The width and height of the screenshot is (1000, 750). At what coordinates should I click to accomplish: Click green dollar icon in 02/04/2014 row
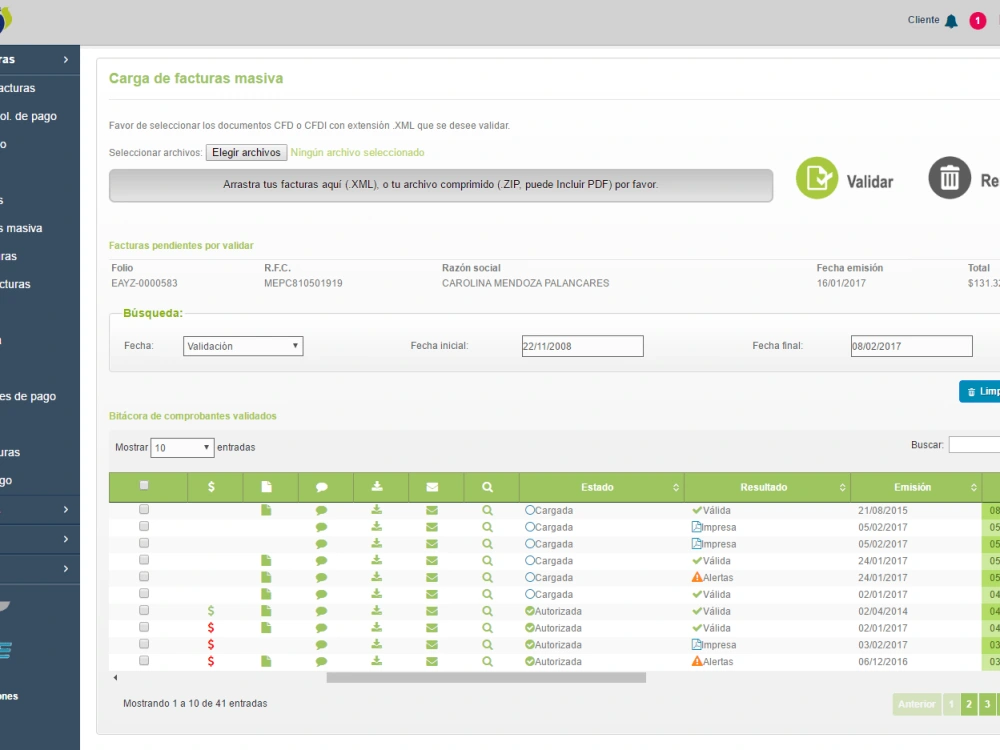[x=211, y=611]
